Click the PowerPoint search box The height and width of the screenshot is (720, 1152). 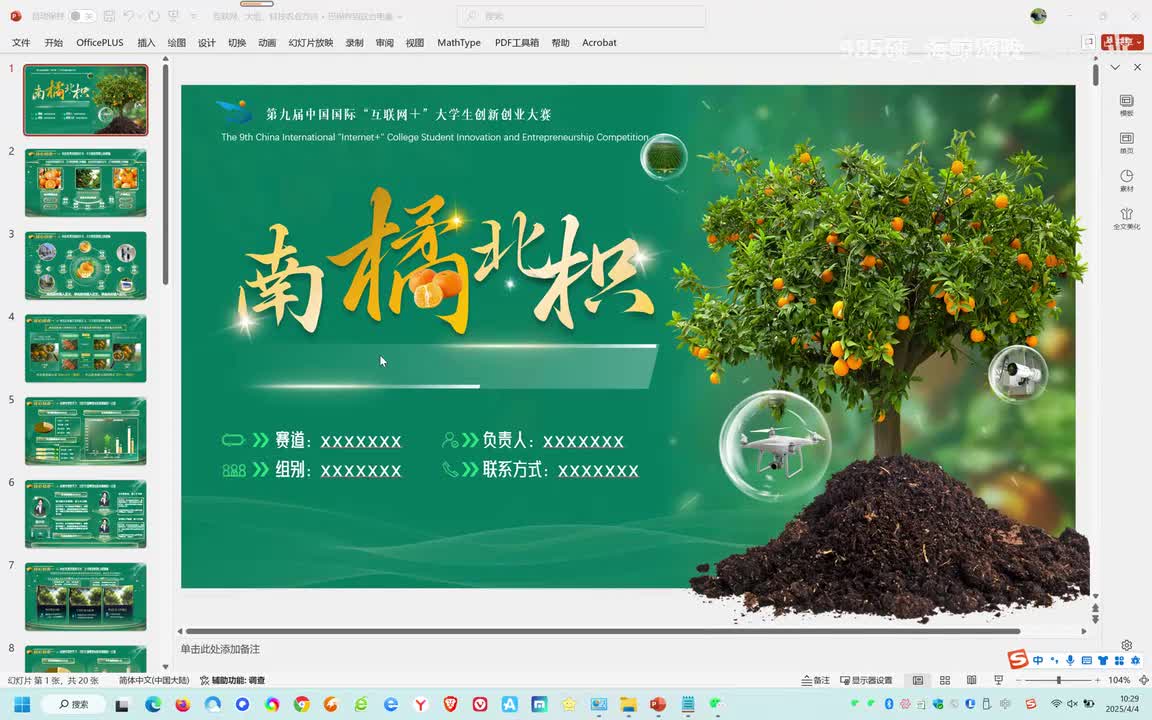click(x=581, y=16)
